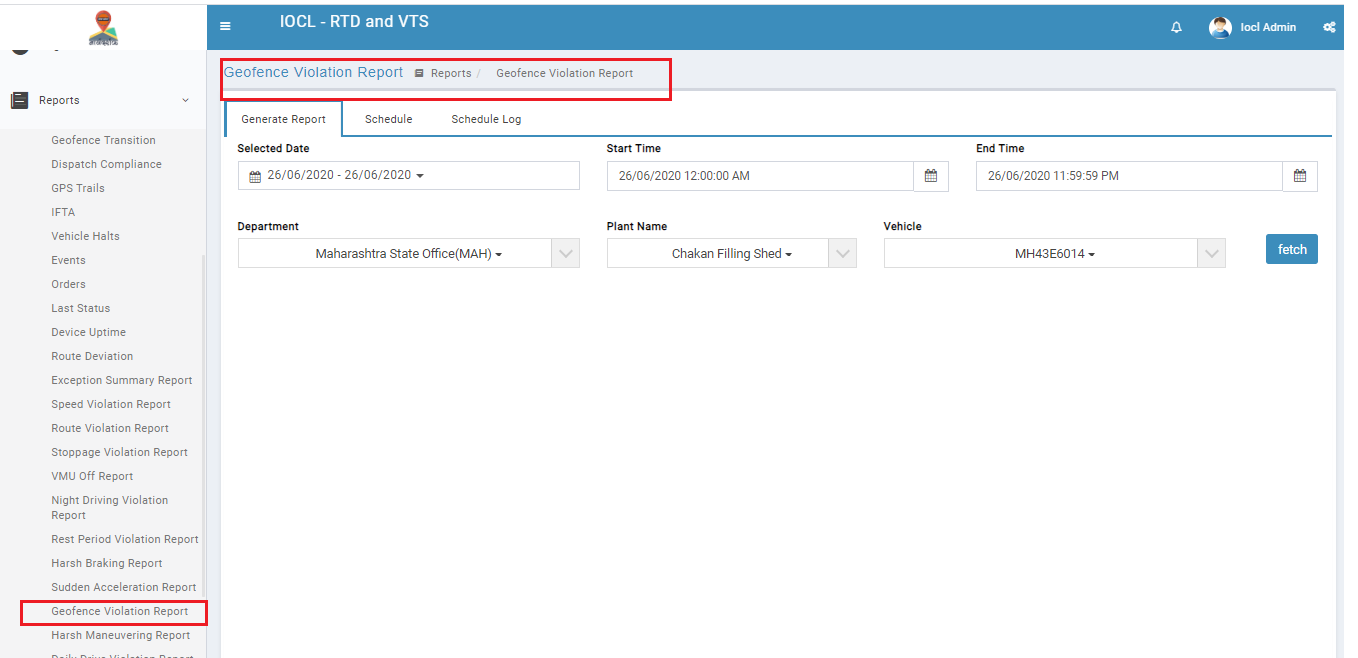Open the notifications bell icon

1176,27
